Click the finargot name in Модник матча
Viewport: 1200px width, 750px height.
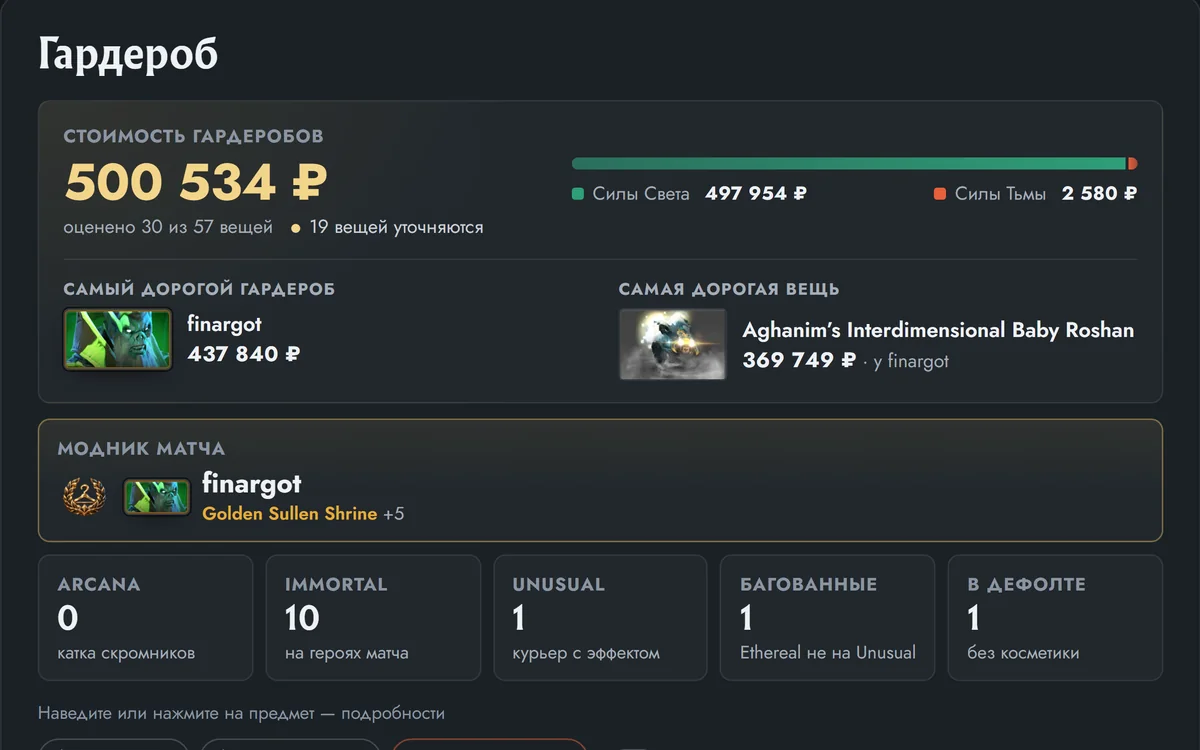pos(252,484)
